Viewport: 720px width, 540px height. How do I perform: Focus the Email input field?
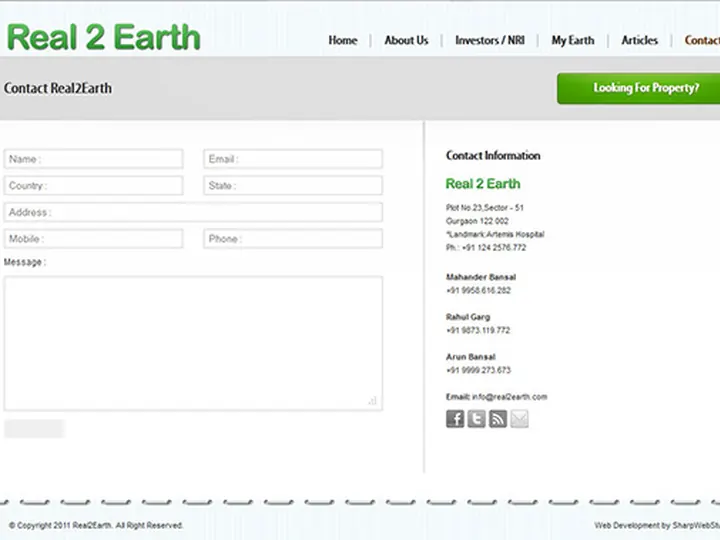[x=293, y=159]
